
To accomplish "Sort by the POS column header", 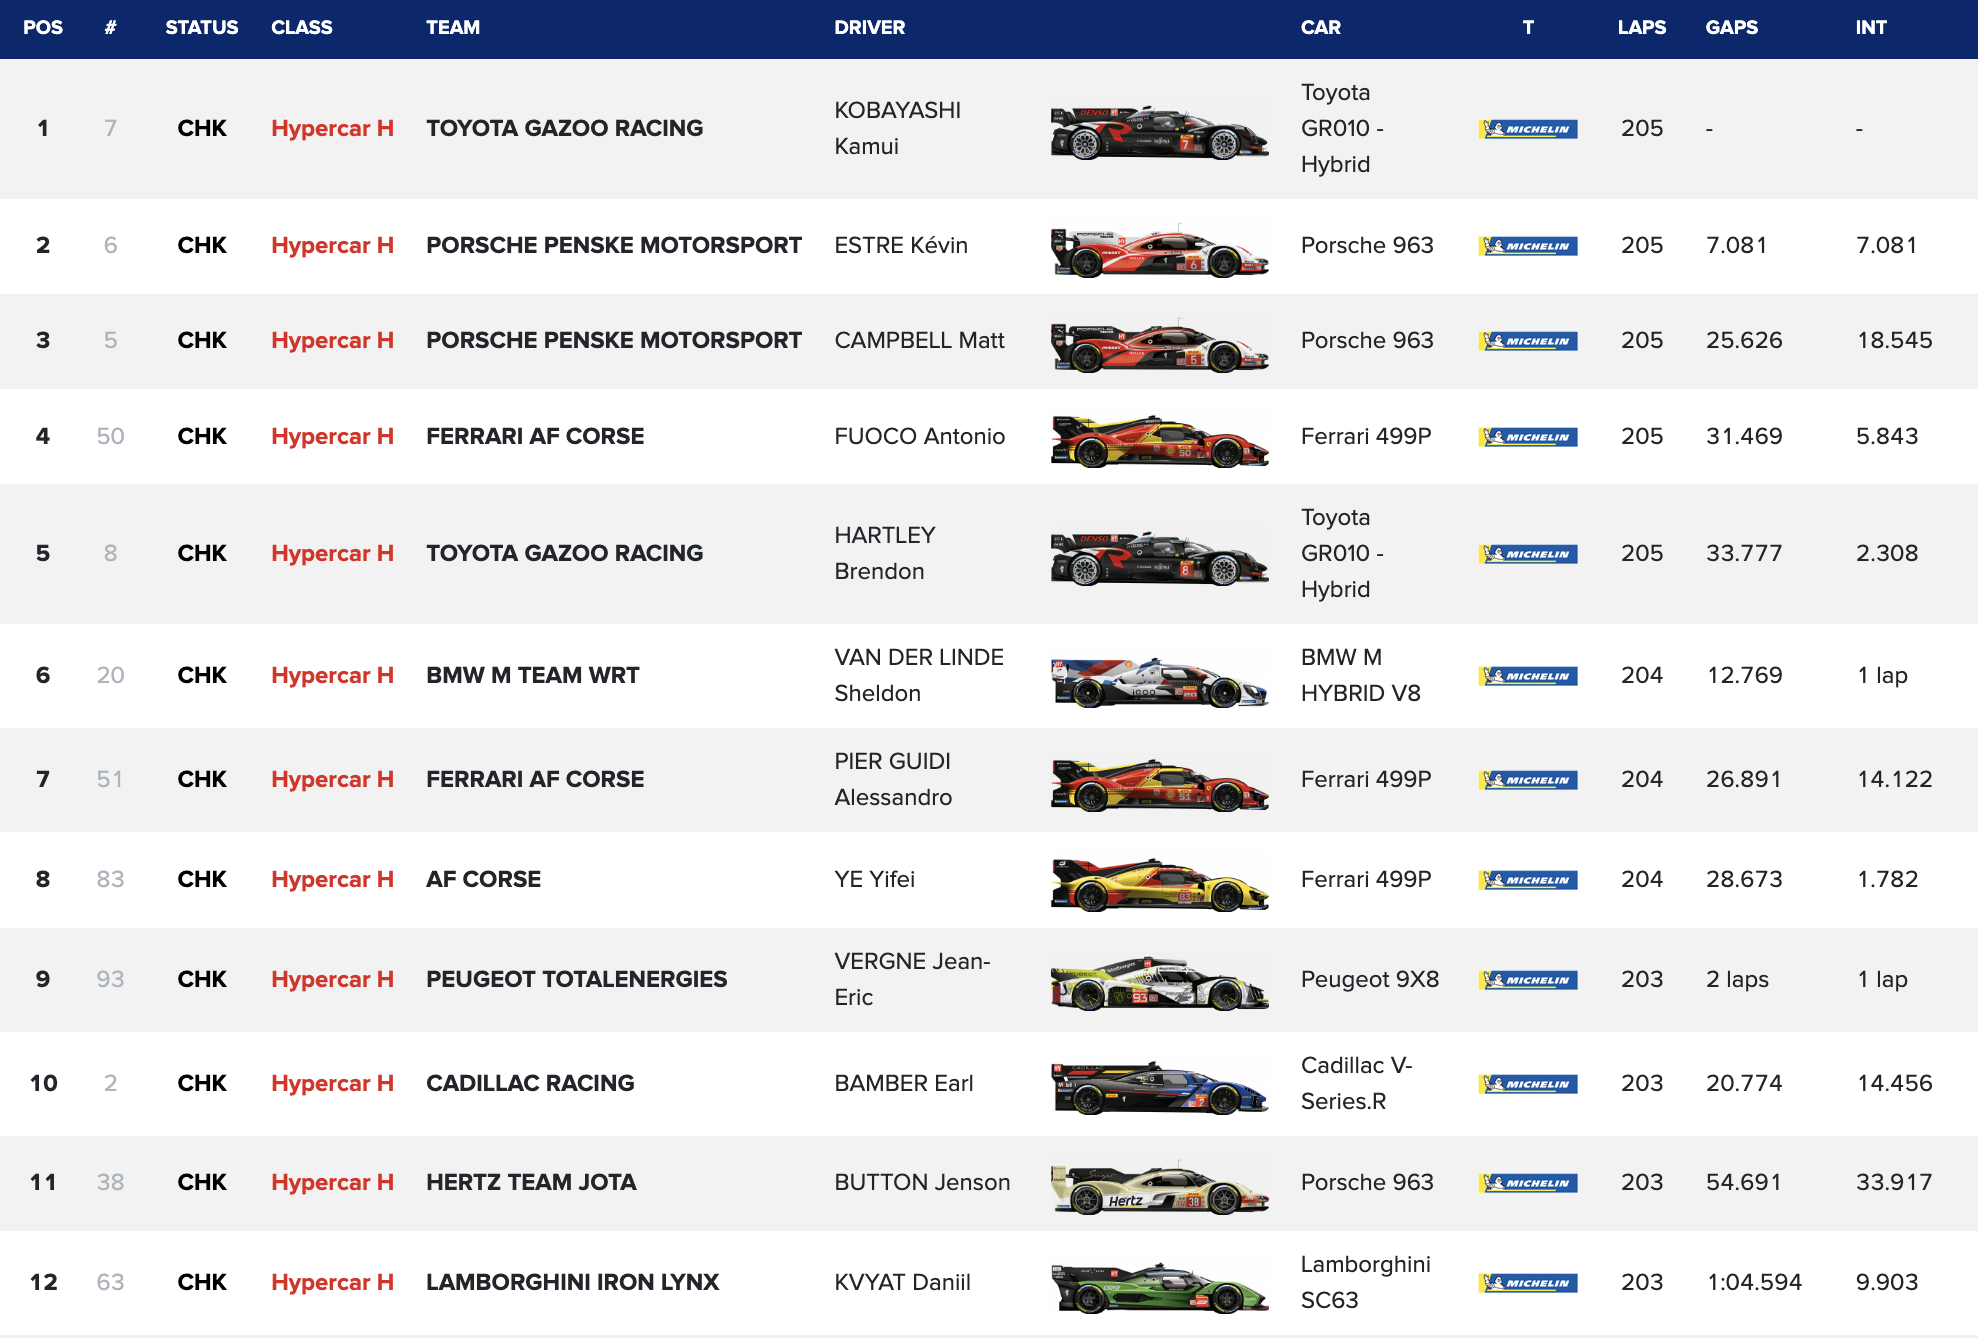I will [x=43, y=28].
